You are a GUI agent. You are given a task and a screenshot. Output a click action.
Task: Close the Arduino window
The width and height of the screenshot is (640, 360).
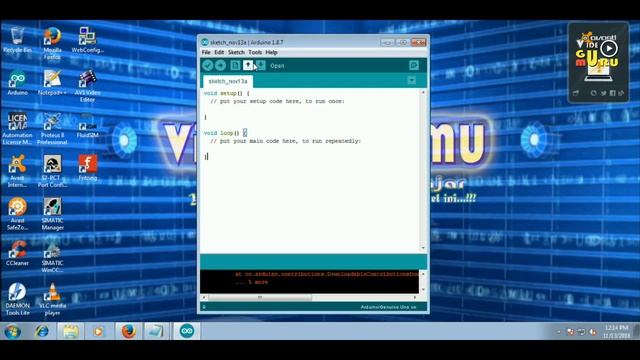point(418,42)
